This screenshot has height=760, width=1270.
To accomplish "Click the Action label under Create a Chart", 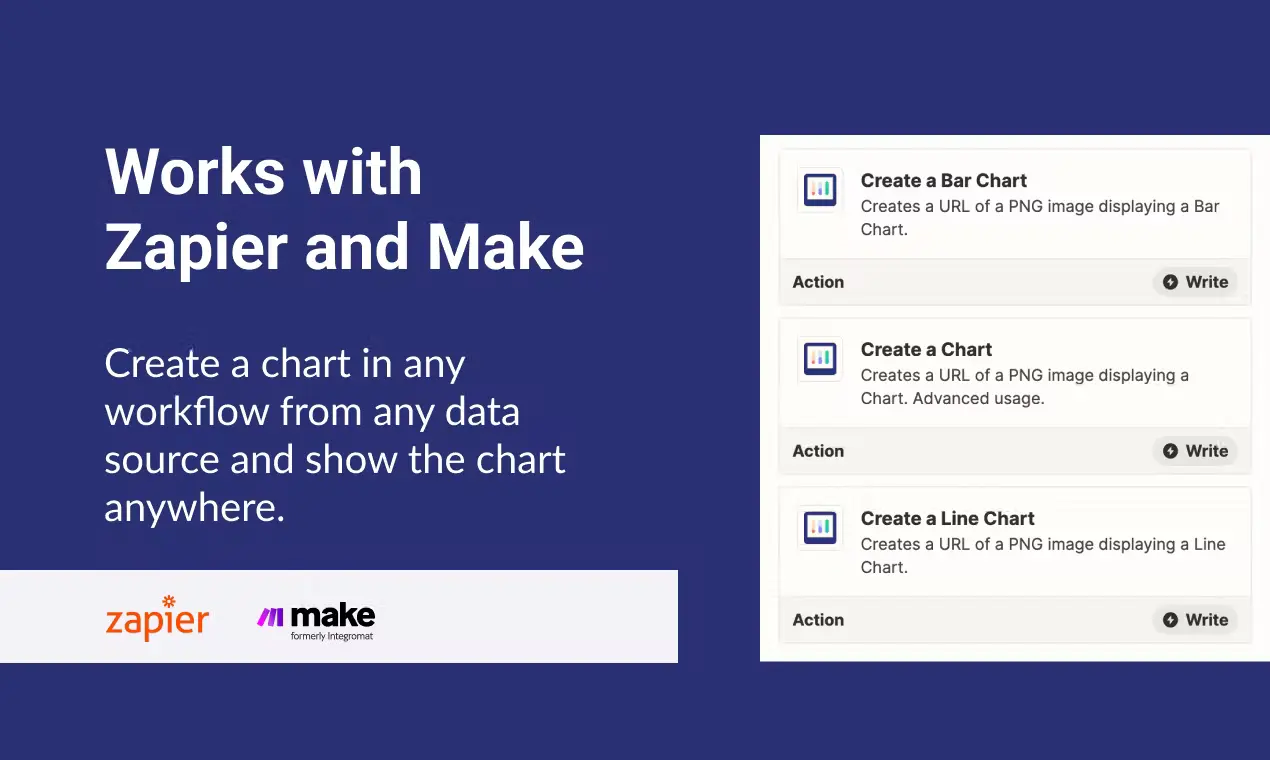I will pyautogui.click(x=818, y=451).
